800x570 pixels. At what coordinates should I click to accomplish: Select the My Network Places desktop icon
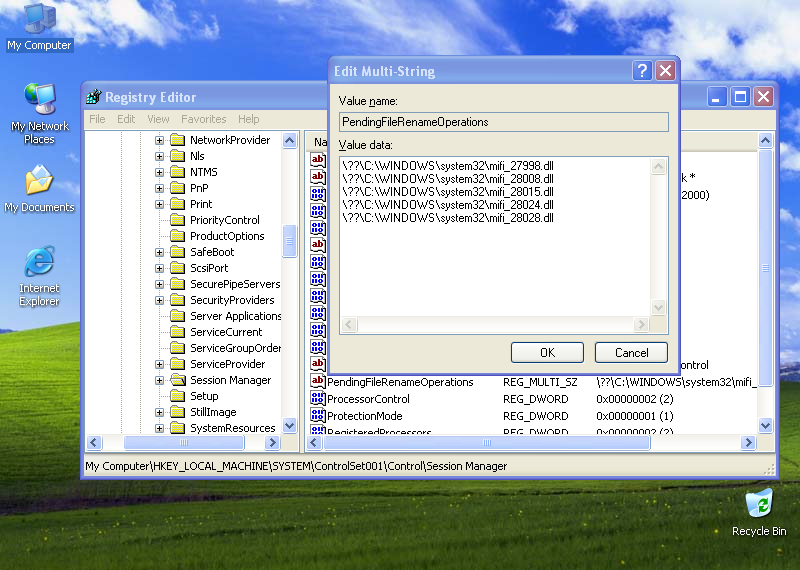(39, 113)
